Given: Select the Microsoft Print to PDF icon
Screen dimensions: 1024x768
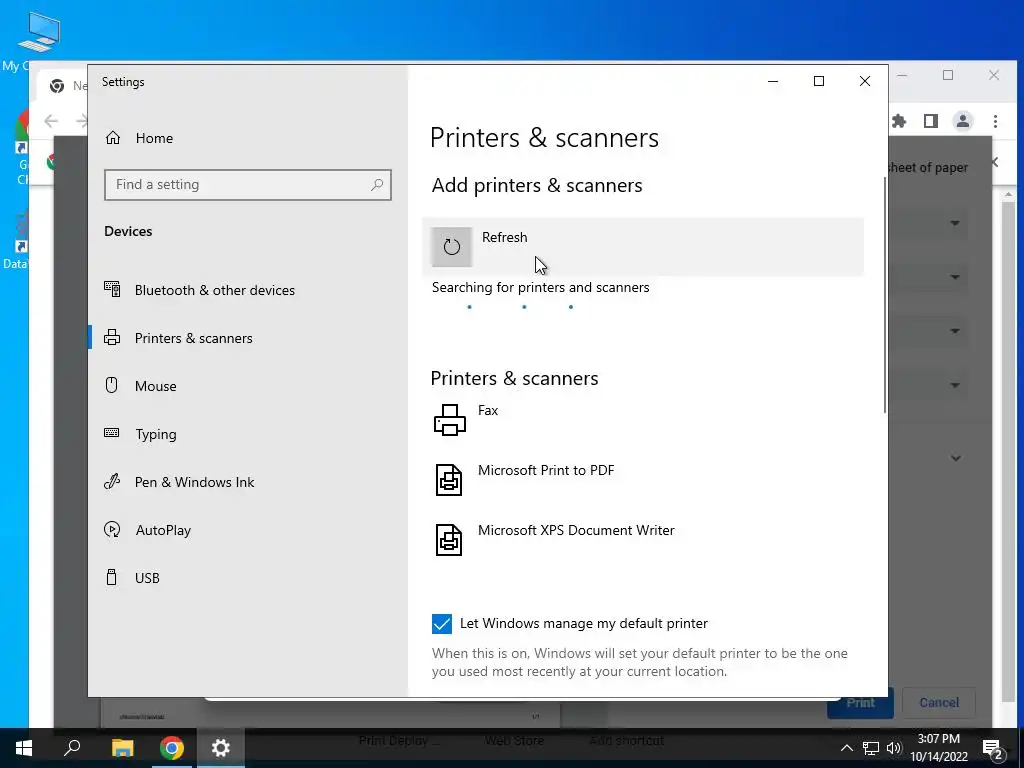Looking at the screenshot, I should 449,480.
